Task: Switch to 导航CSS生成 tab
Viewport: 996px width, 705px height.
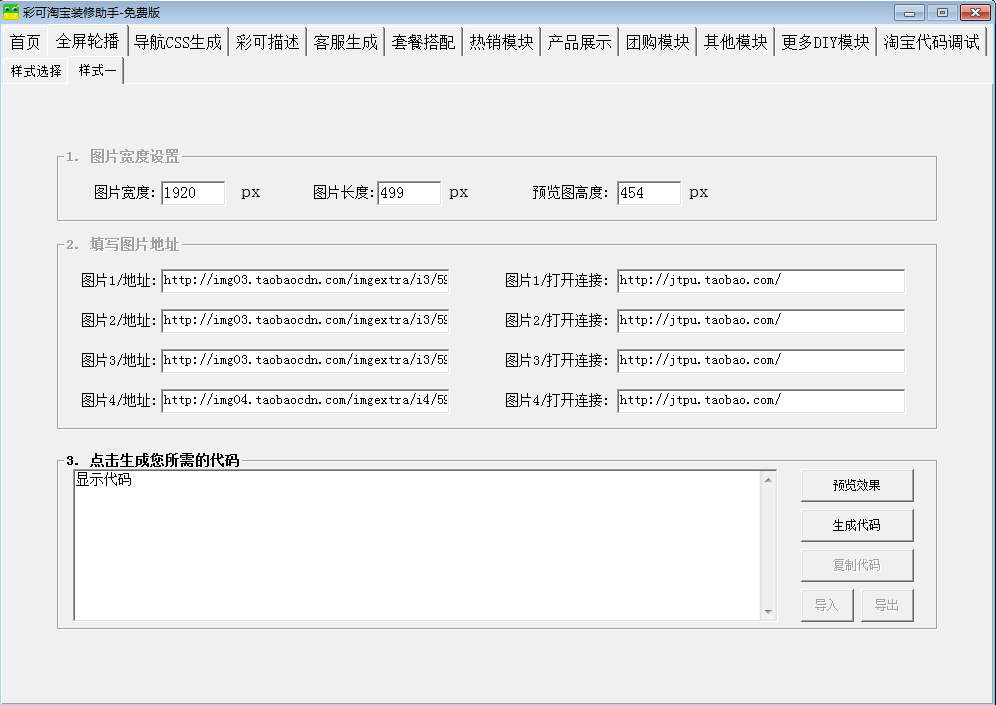Action: (x=178, y=42)
